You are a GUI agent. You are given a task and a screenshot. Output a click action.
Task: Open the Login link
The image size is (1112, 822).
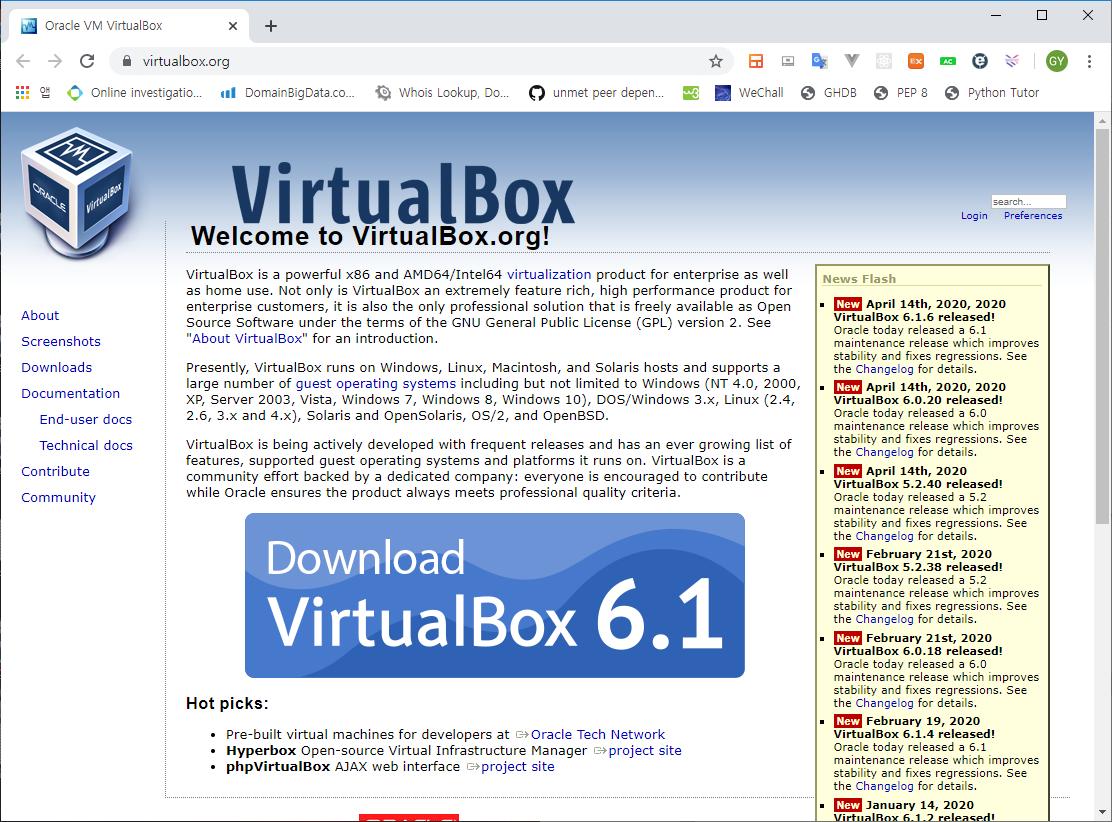974,216
